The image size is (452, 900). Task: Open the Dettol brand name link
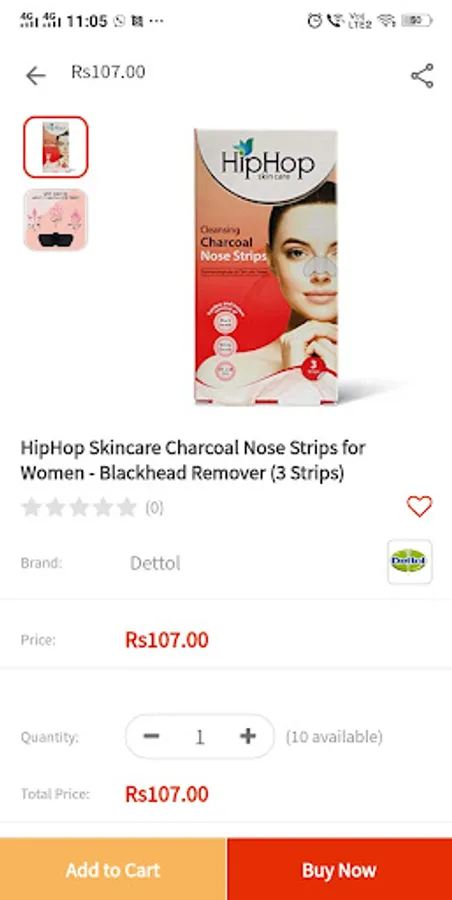coord(155,563)
